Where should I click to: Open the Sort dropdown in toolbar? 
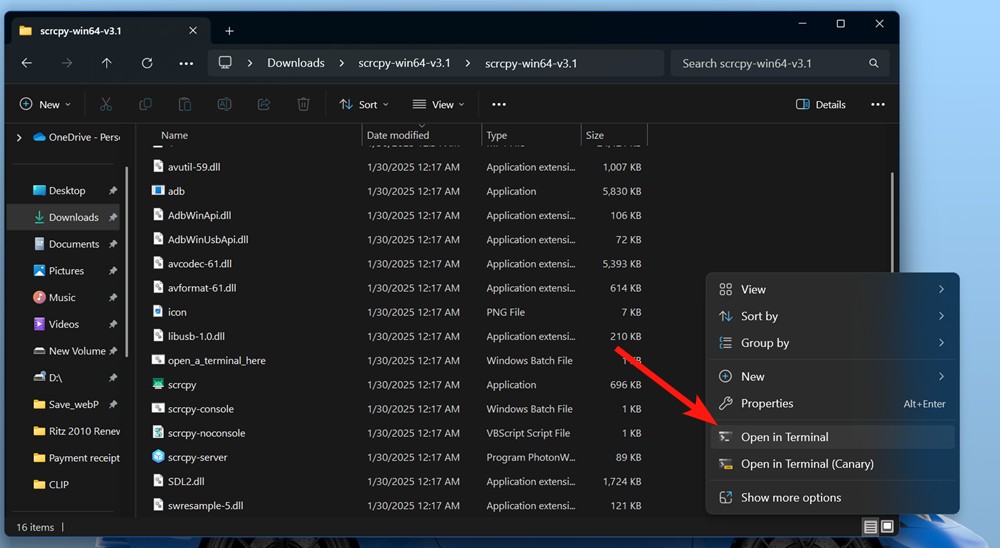pos(364,104)
